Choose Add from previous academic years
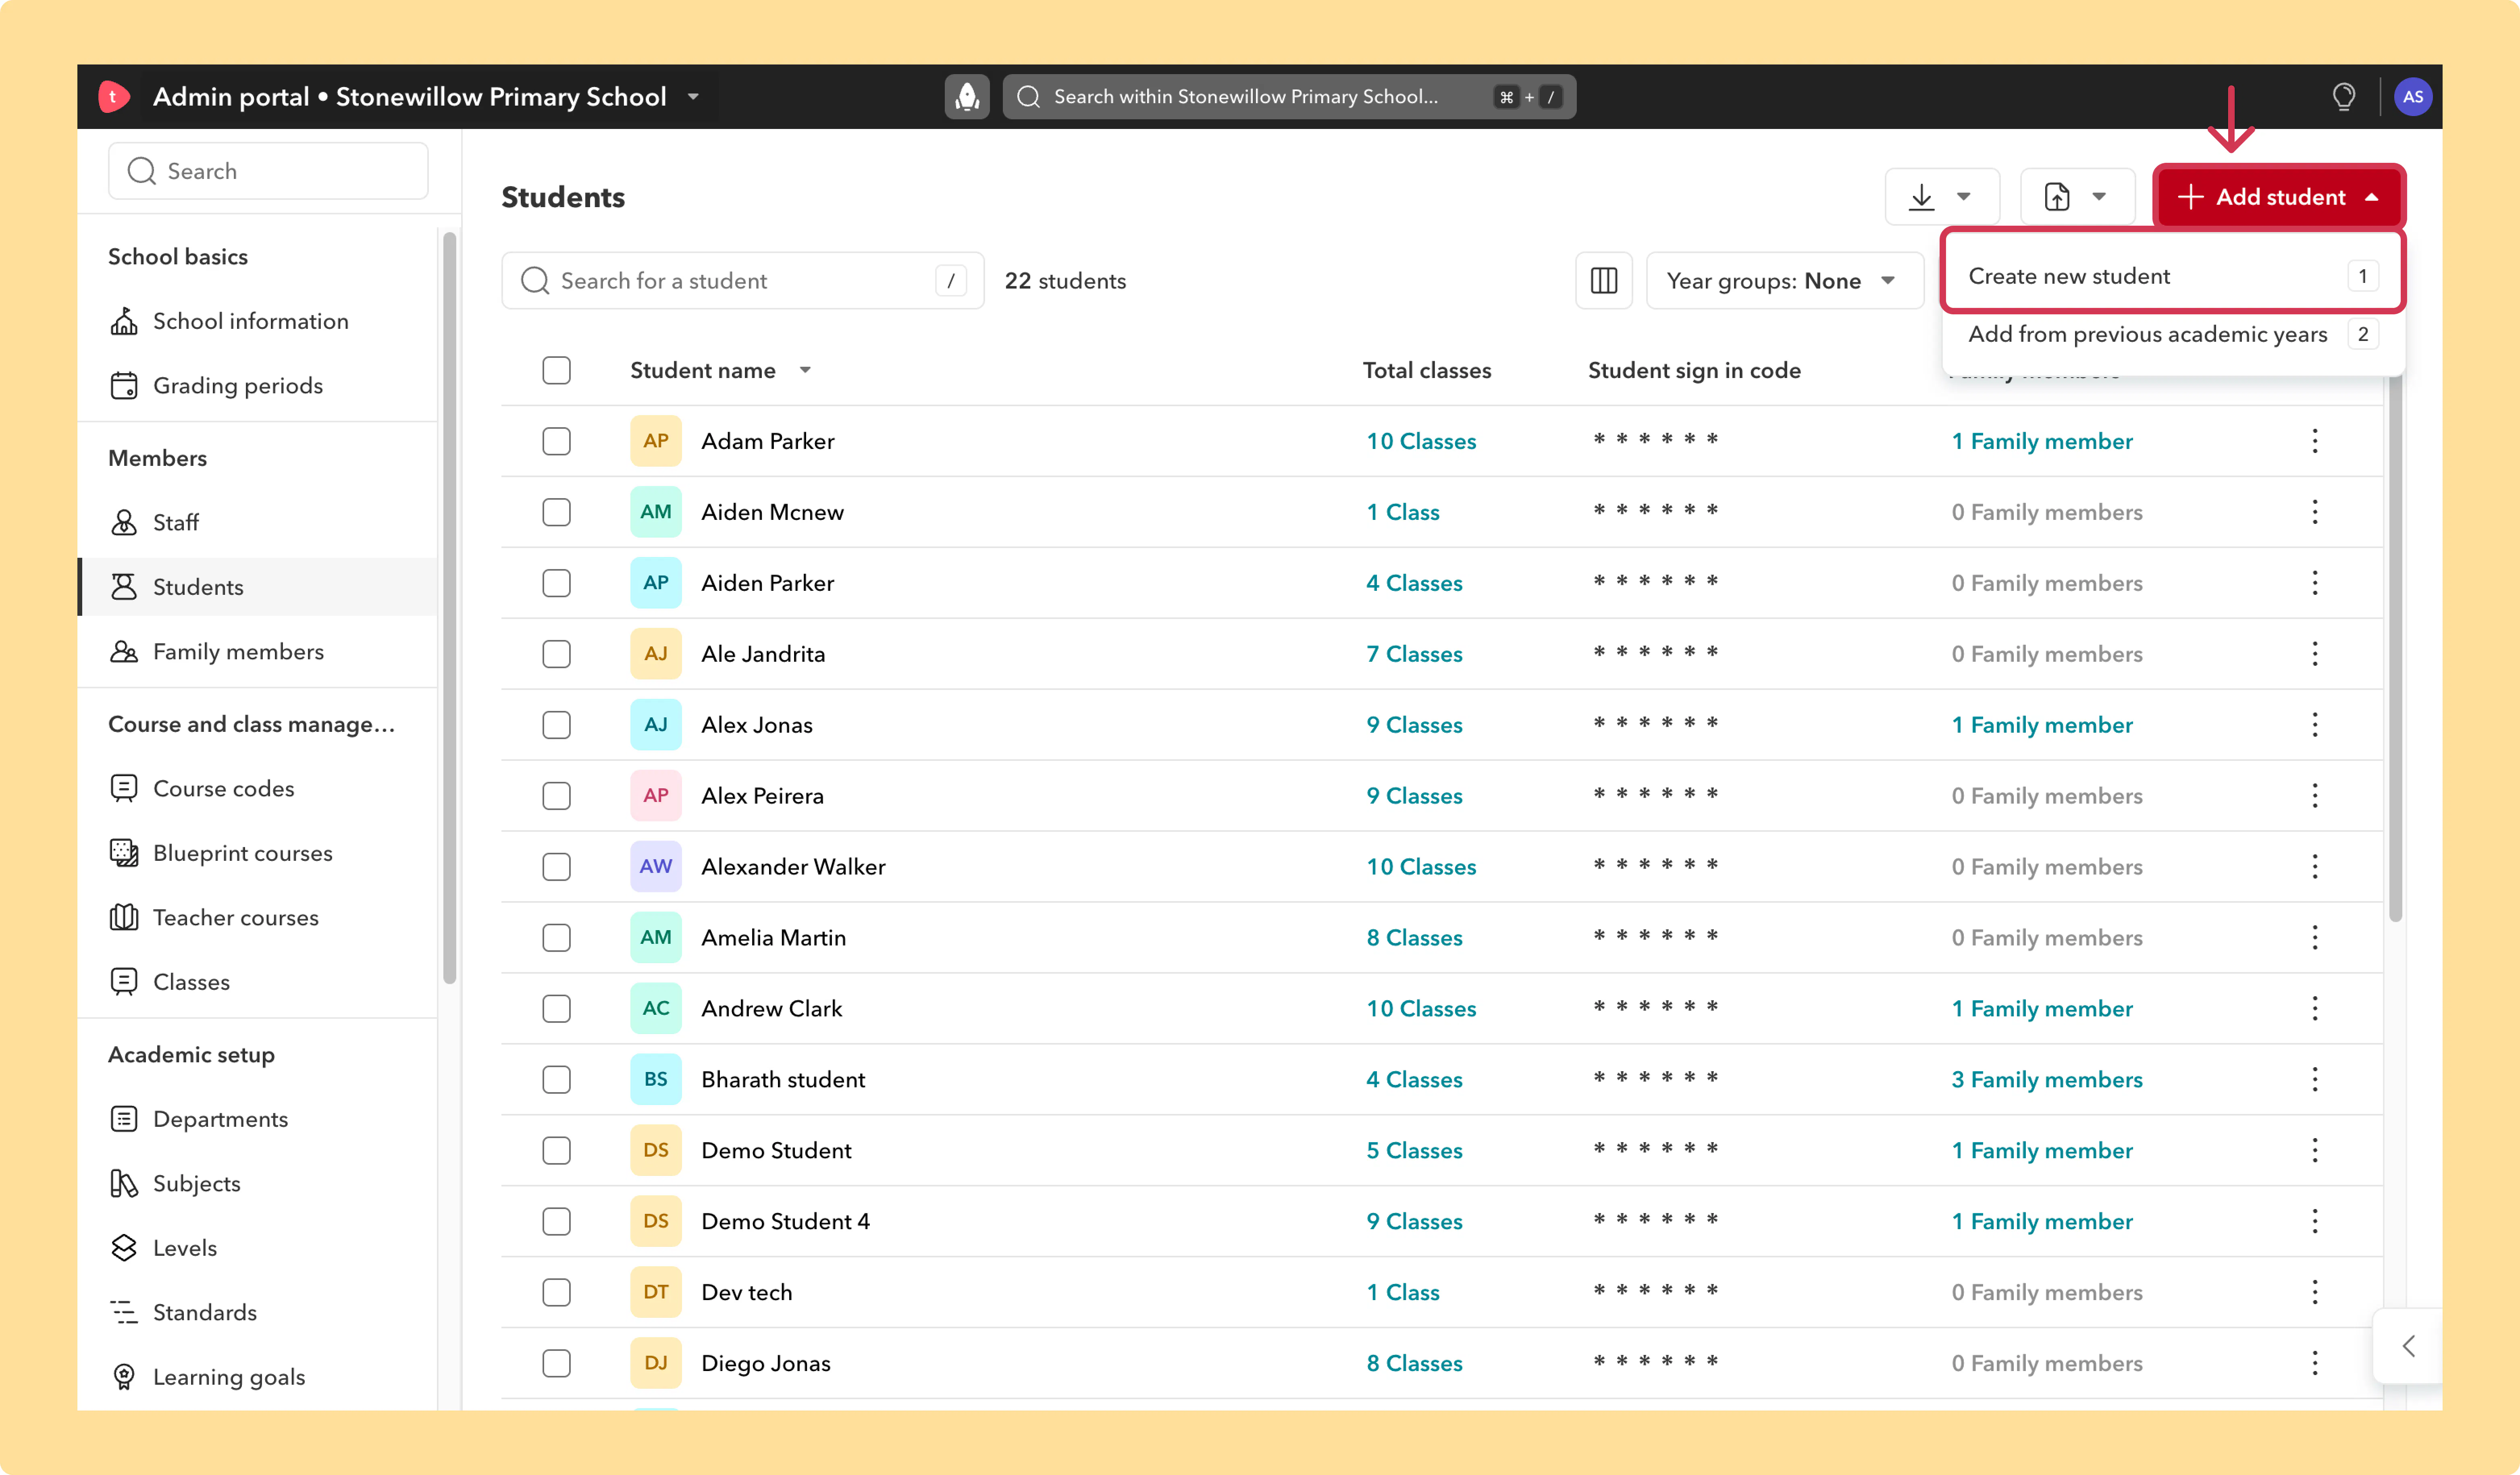This screenshot has height=1475, width=2520. (2172, 335)
